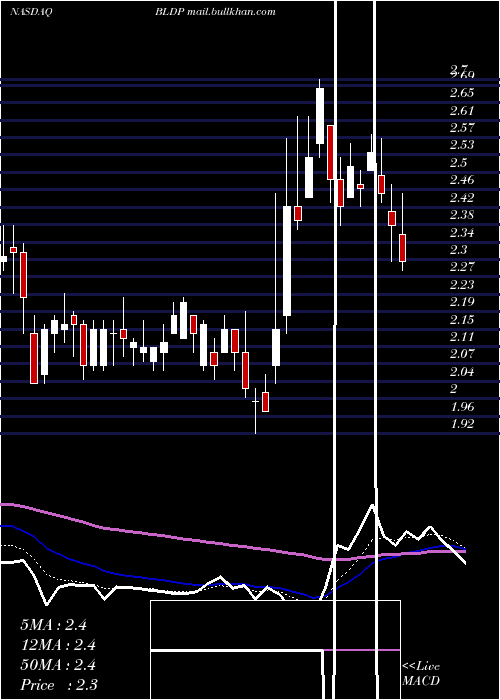Click the 2.19 price axis label
This screenshot has height=700, width=500.
pyautogui.click(x=462, y=302)
